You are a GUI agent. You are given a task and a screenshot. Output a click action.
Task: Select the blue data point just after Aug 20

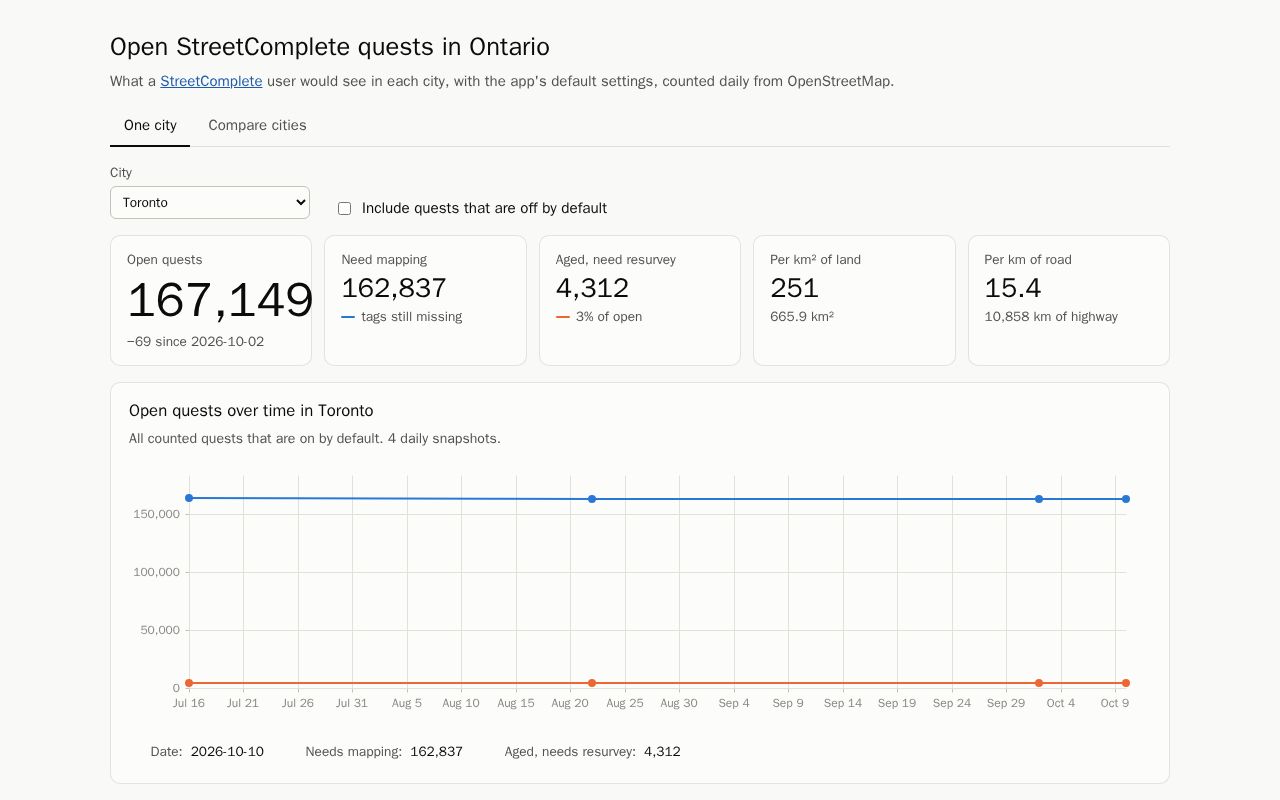pos(592,499)
